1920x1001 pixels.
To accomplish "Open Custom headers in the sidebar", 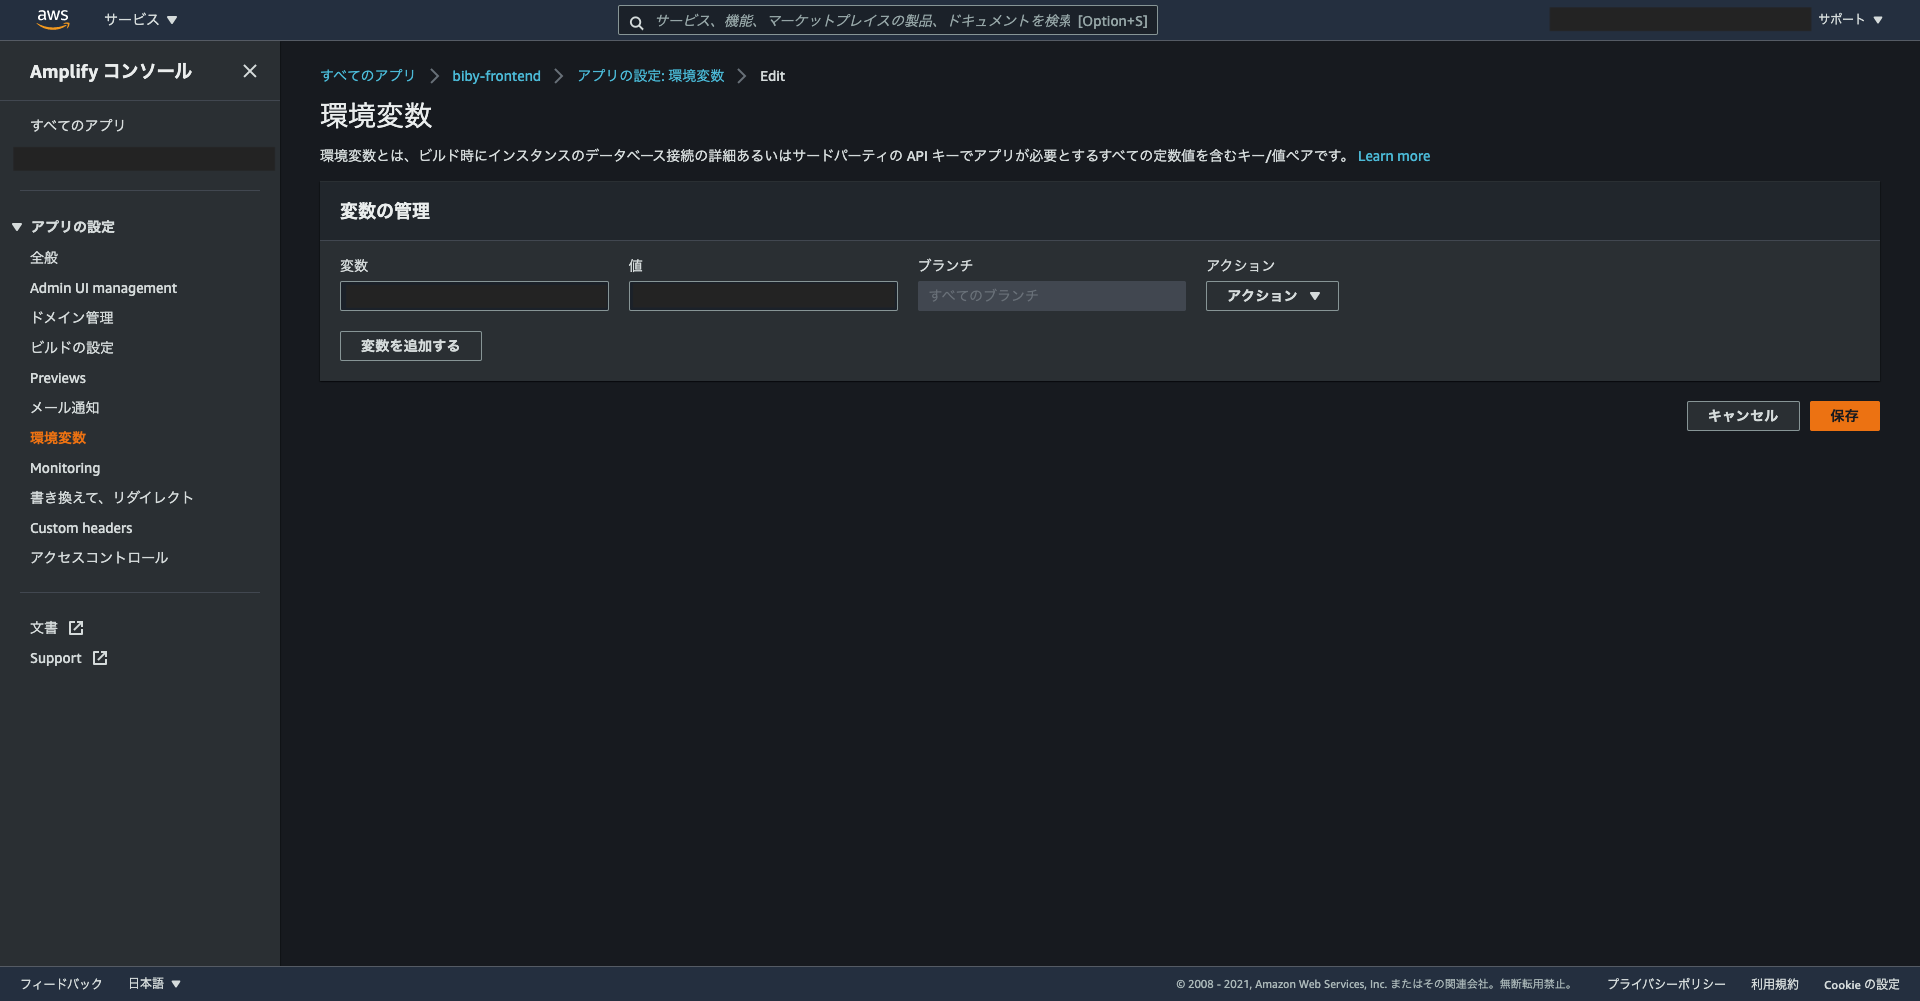I will (81, 528).
